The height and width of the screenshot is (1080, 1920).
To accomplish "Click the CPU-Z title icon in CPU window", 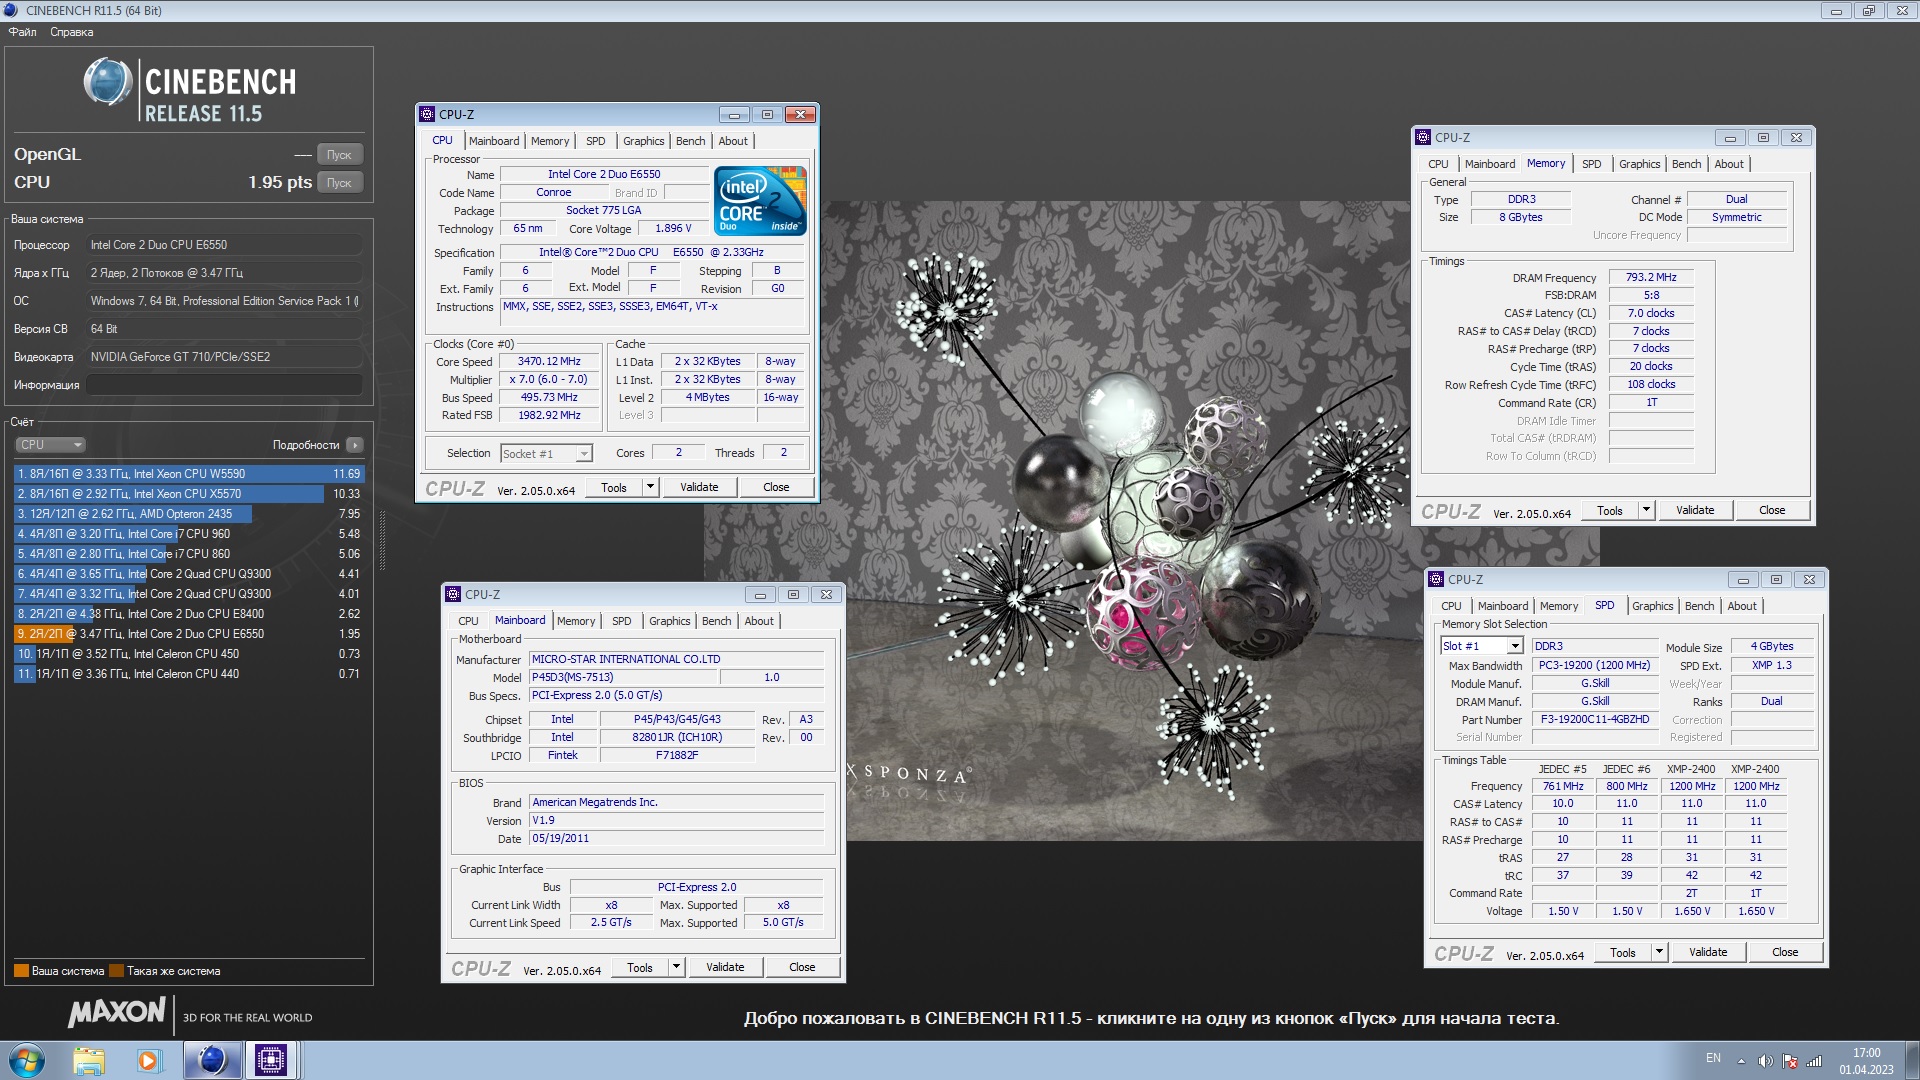I will point(427,114).
